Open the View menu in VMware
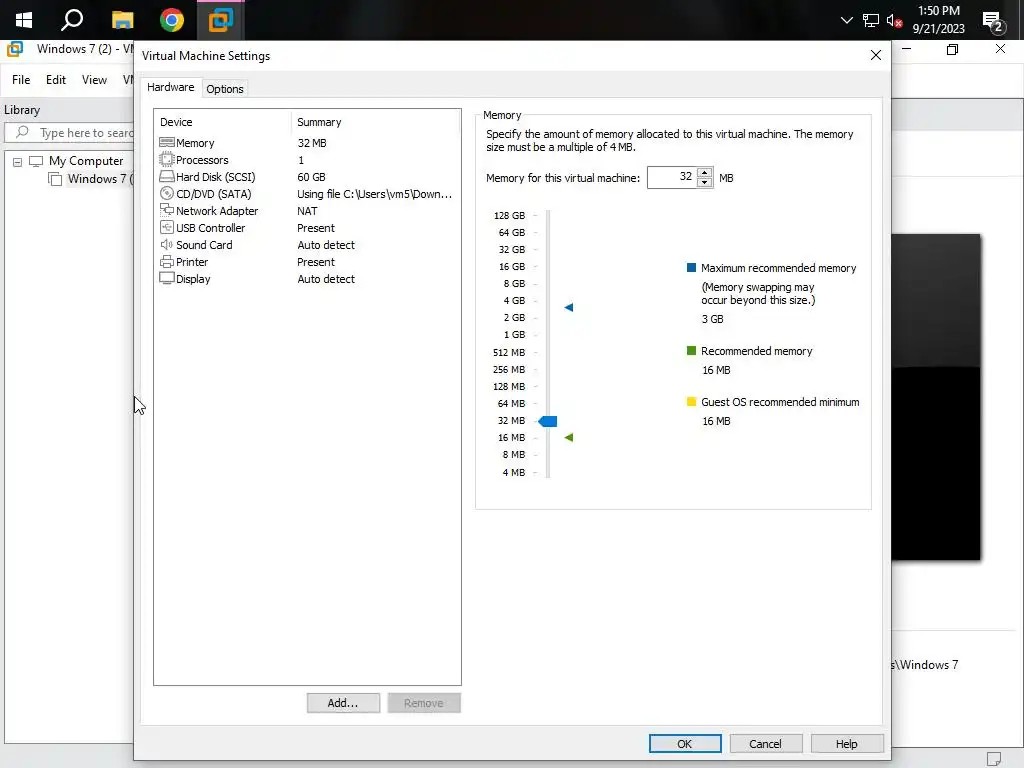 (94, 80)
